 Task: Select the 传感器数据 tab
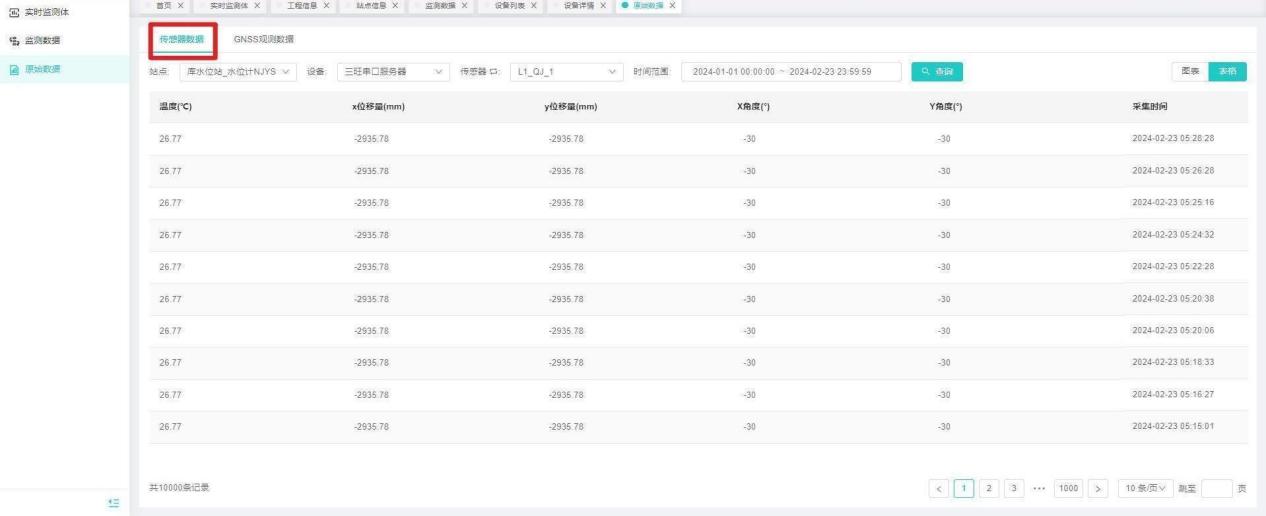point(181,39)
